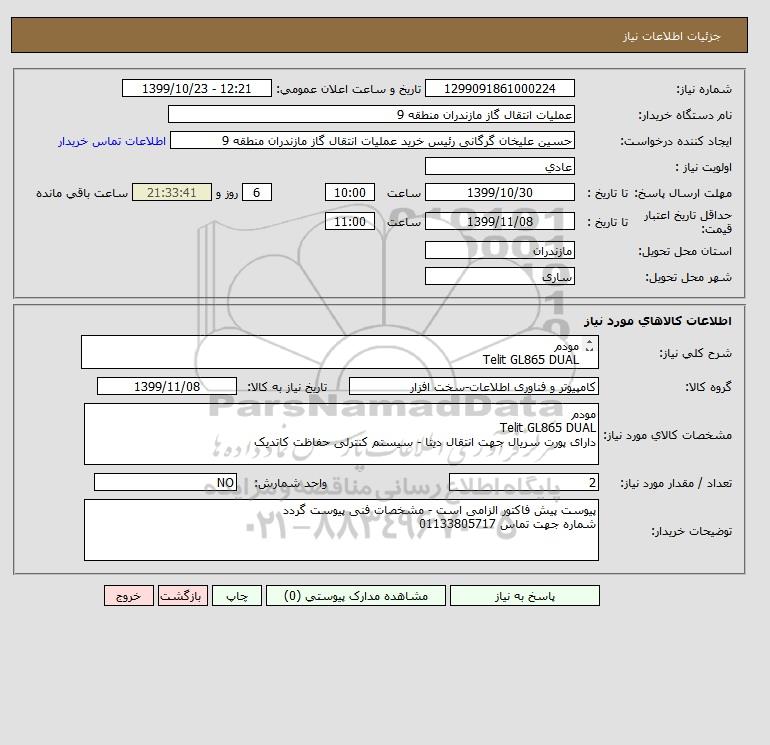Viewport: 770px width, 745px height.
Task: Click the اولویت نیاز field showing عادی
Action: click(499, 166)
